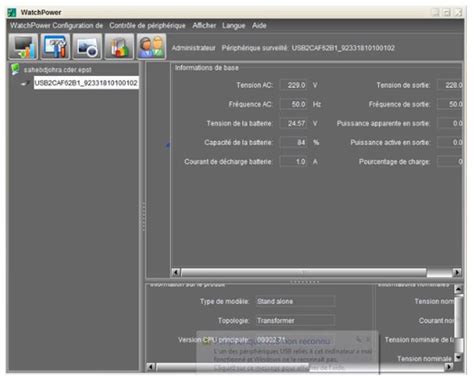Click the two-users account toolbar icon
This screenshot has height=378, width=474.
(151, 47)
